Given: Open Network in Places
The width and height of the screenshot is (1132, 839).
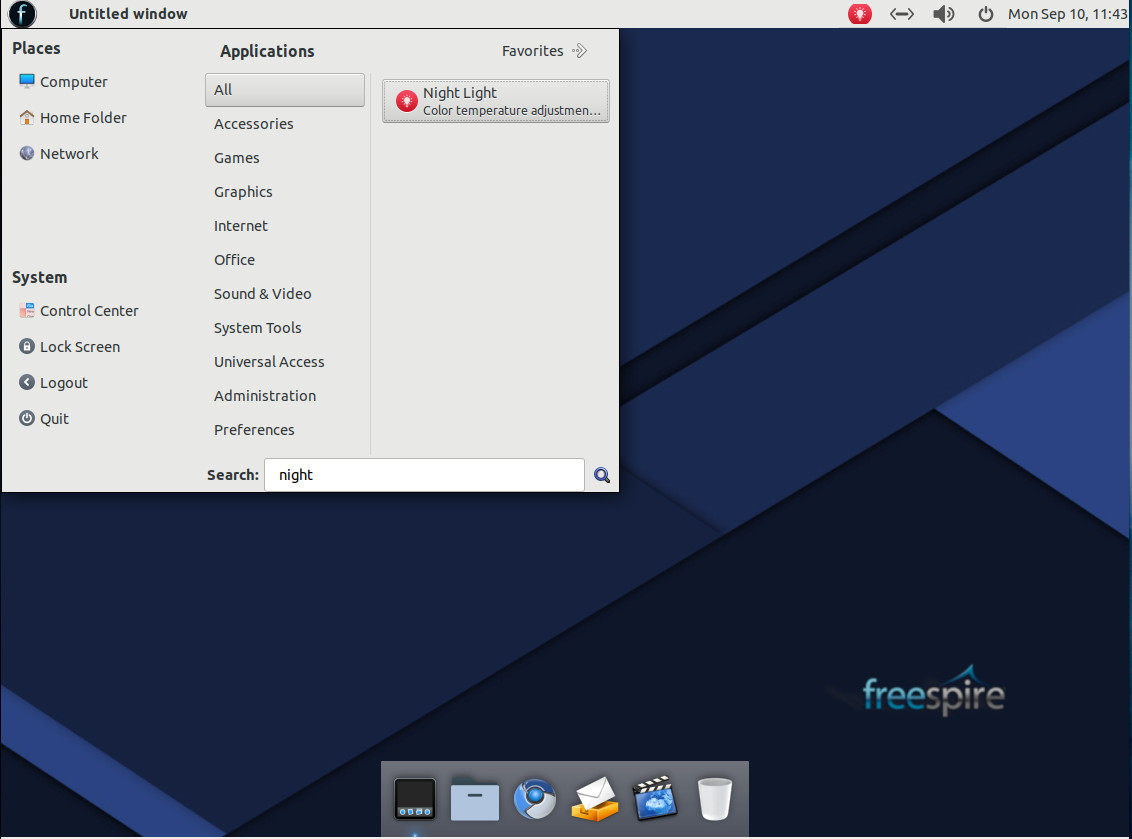Looking at the screenshot, I should (59, 154).
